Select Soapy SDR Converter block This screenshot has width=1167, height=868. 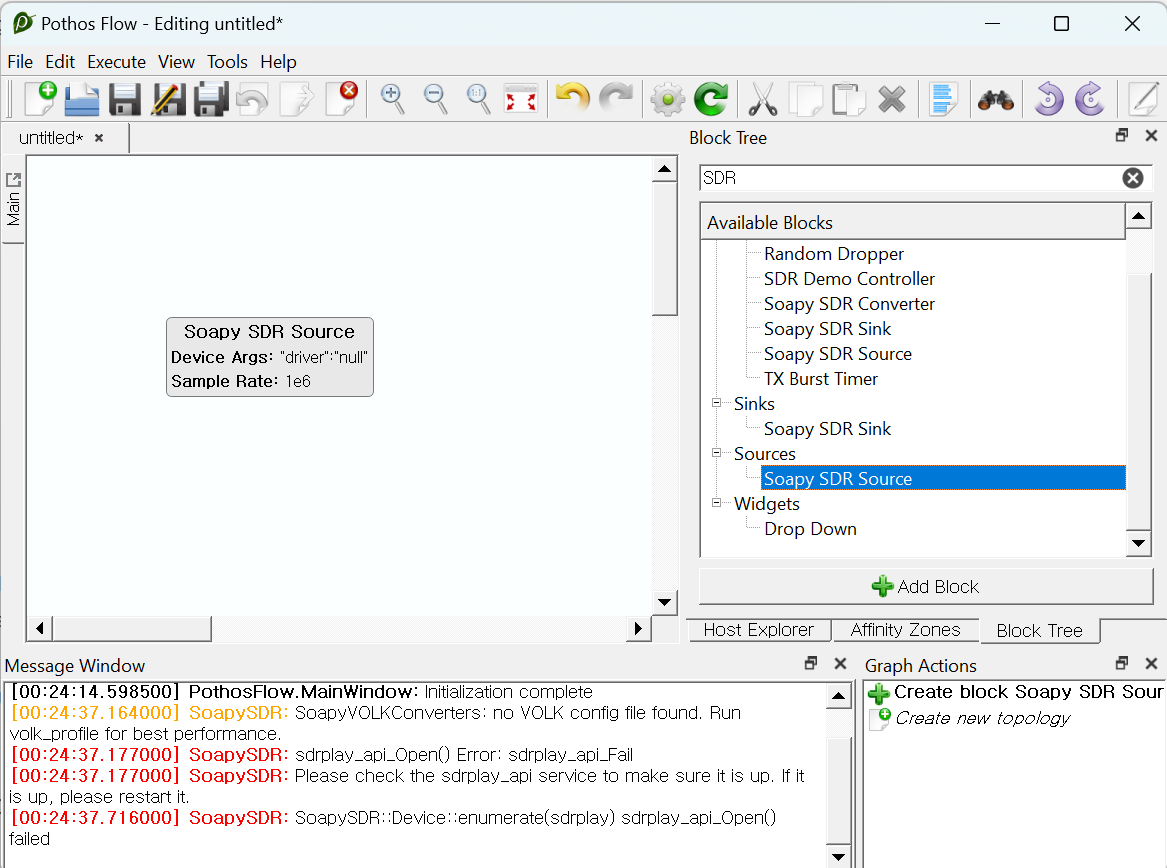[849, 304]
